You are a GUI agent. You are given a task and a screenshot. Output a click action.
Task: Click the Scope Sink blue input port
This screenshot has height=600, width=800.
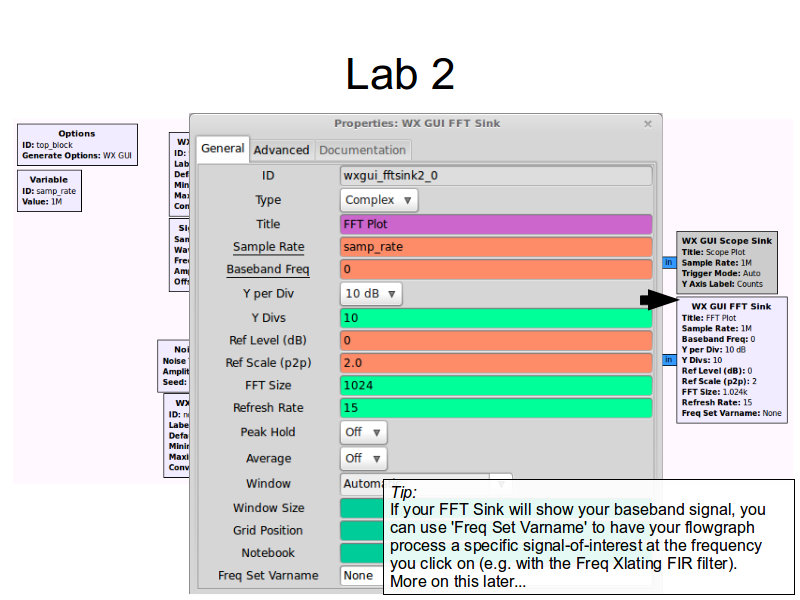point(670,263)
